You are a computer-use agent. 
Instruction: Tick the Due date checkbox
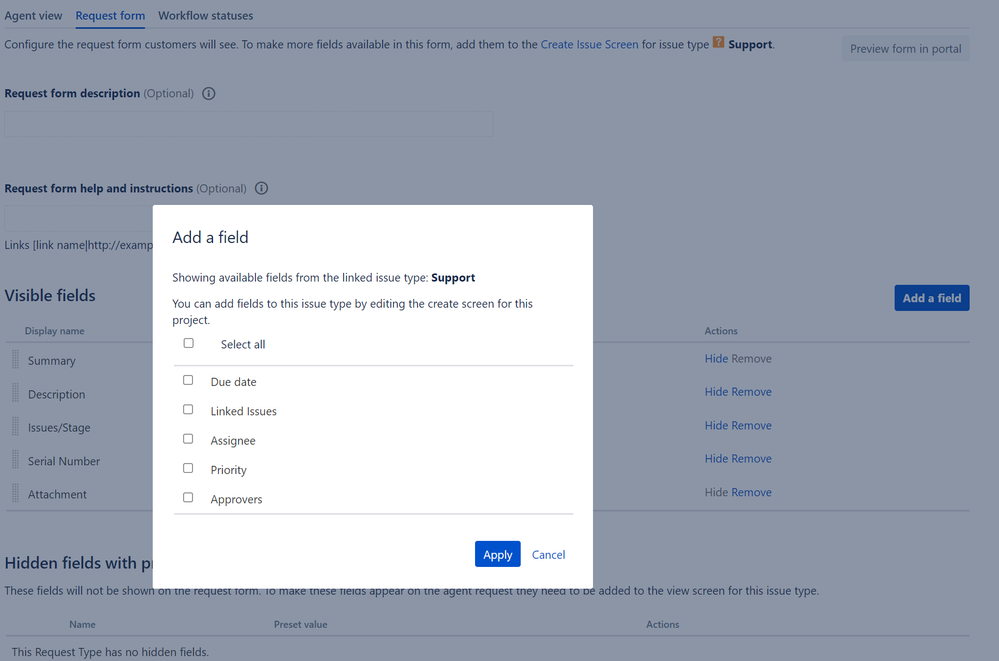tap(188, 380)
